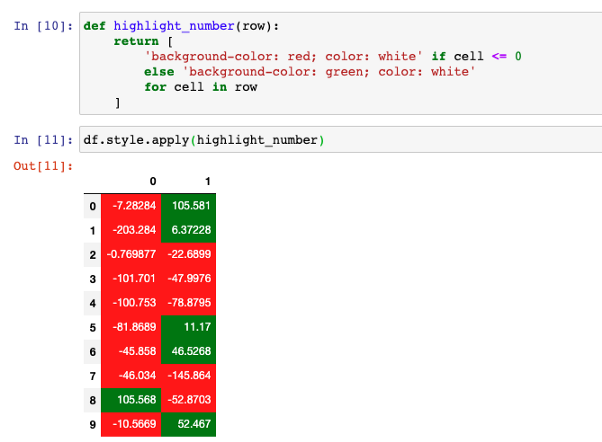Click row index label 9 in the table
Viewport: 602px width, 442px height.
click(x=93, y=424)
